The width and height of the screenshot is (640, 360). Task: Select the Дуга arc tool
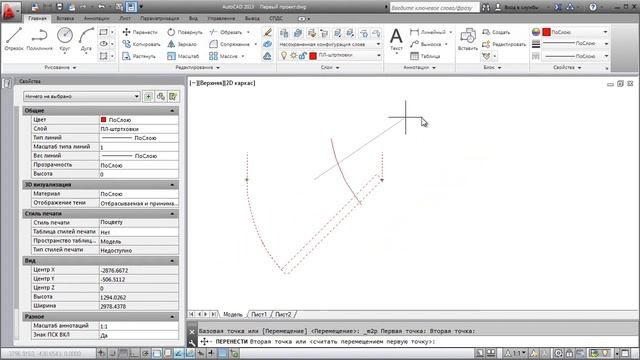[86, 39]
